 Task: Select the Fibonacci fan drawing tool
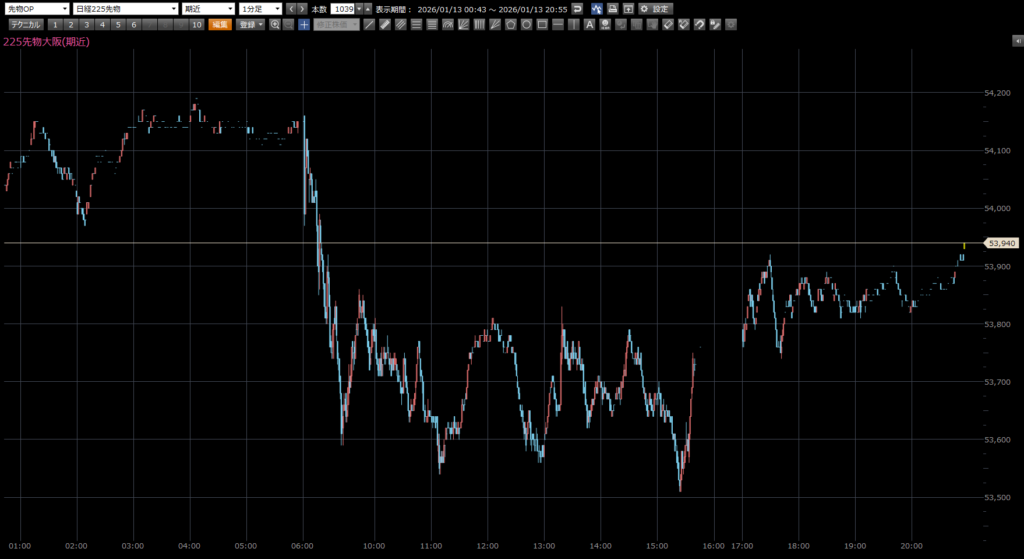[463, 24]
